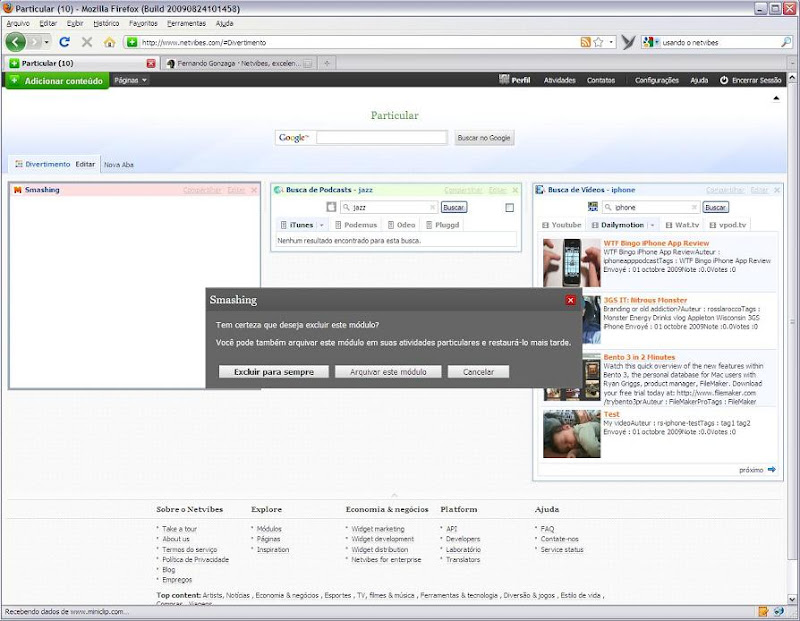800x621 pixels.
Task: Reload the page with the blue refresh icon
Action: tap(64, 42)
